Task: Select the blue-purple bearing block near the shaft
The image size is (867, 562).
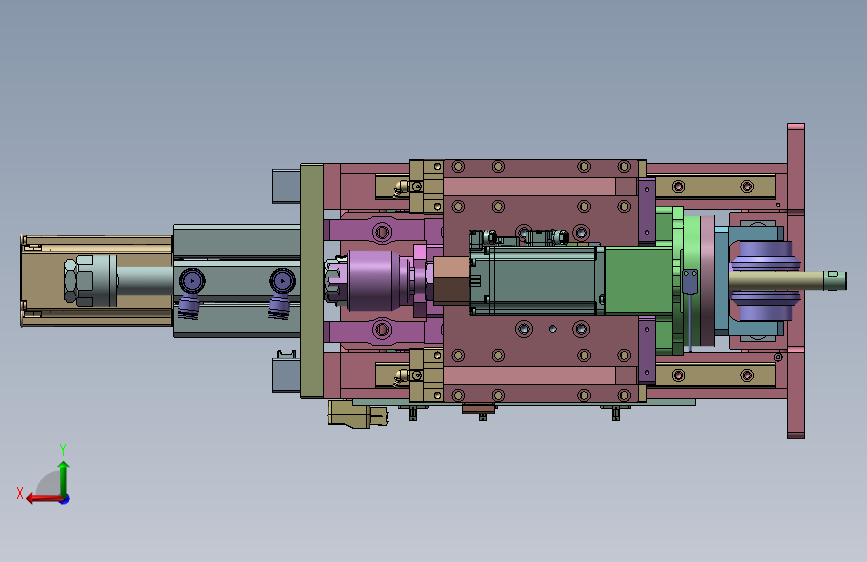Action: 765,280
